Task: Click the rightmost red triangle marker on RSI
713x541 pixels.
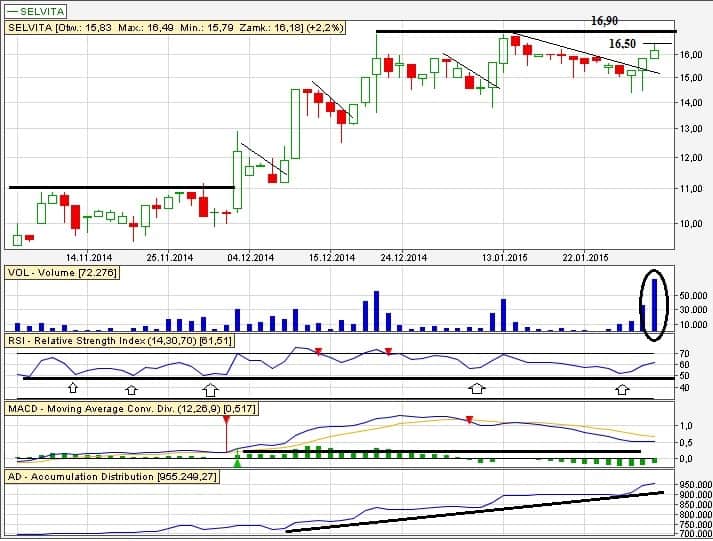Action: 388,351
